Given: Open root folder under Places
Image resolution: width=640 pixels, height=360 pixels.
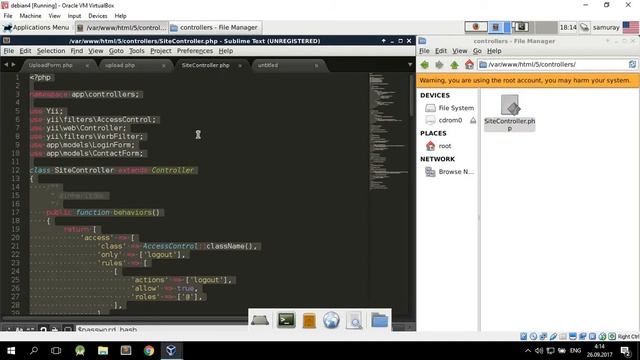Looking at the screenshot, I should (439, 146).
